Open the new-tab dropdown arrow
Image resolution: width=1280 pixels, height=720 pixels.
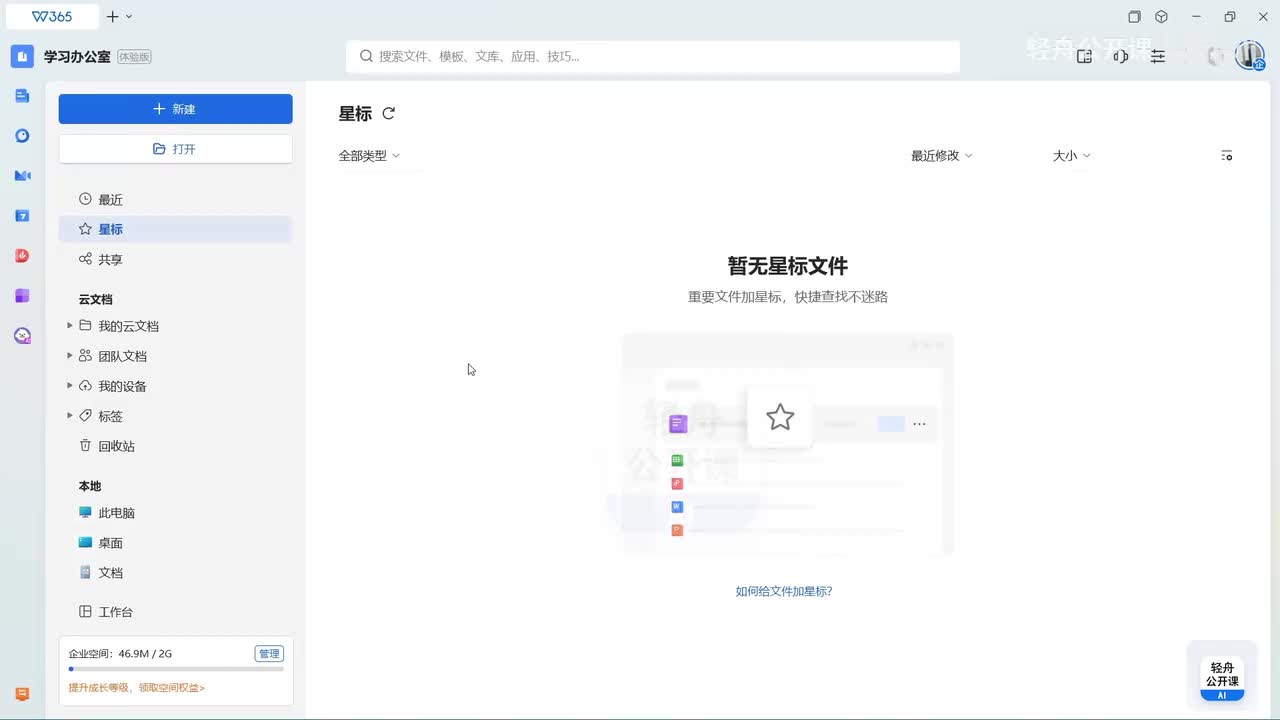click(x=129, y=16)
